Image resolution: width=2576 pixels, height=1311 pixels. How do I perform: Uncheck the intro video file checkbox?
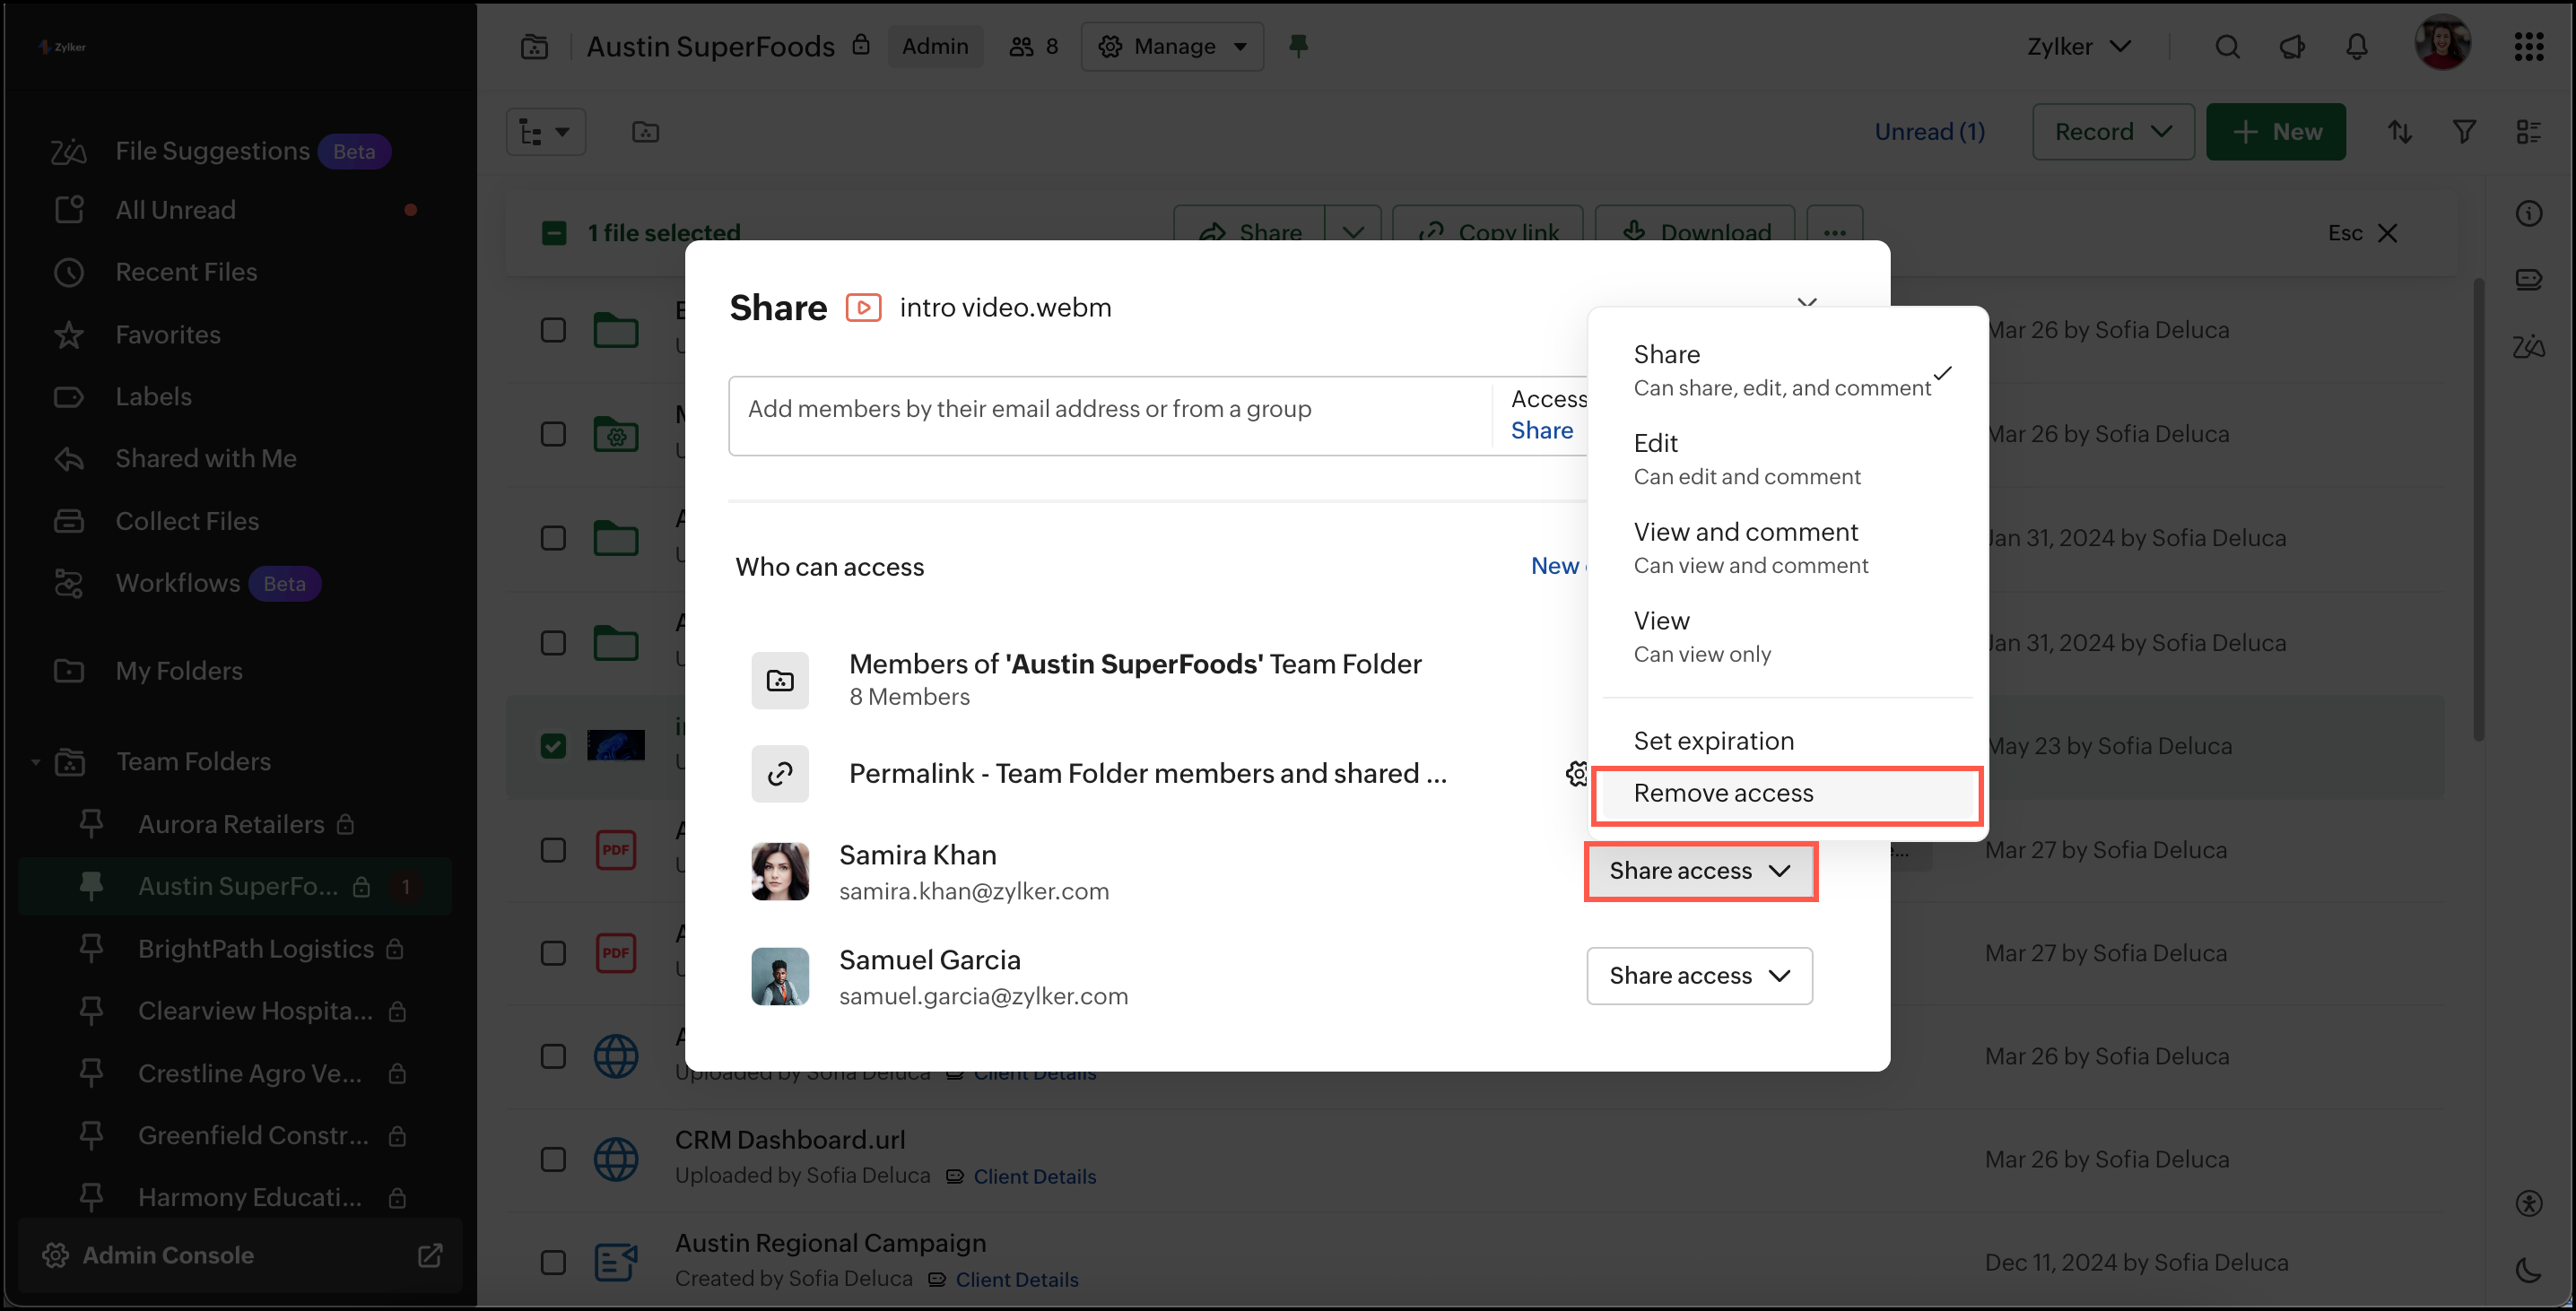click(x=553, y=746)
